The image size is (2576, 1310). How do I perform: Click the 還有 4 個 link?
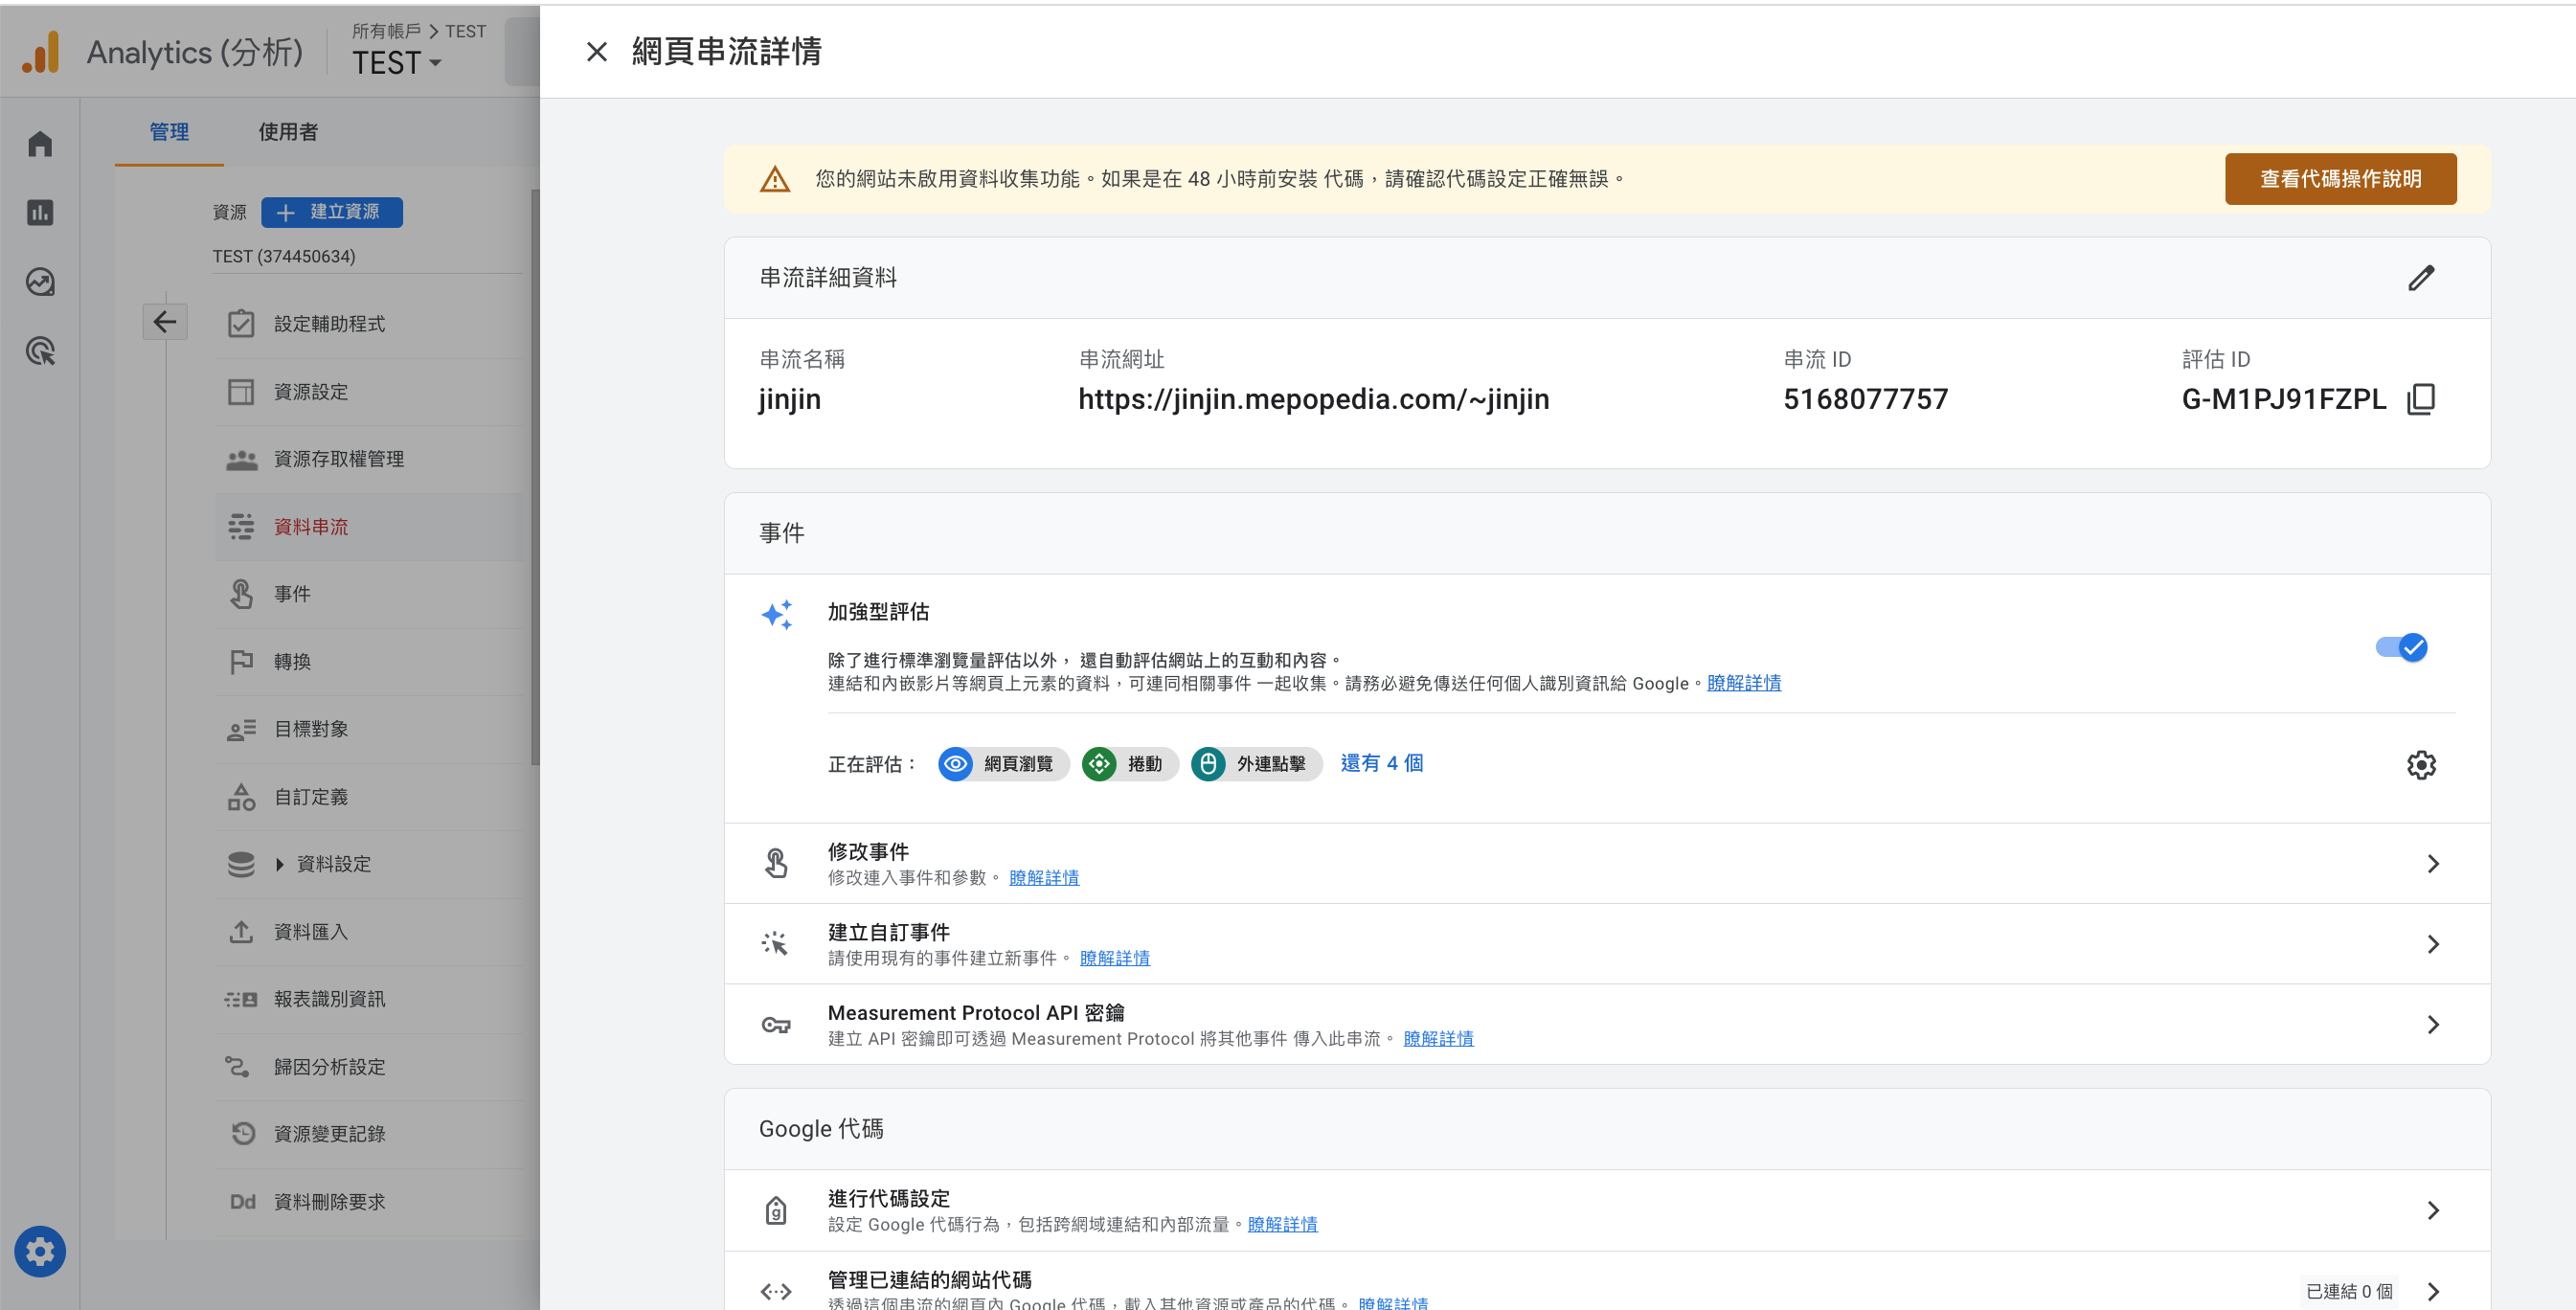coord(1381,763)
